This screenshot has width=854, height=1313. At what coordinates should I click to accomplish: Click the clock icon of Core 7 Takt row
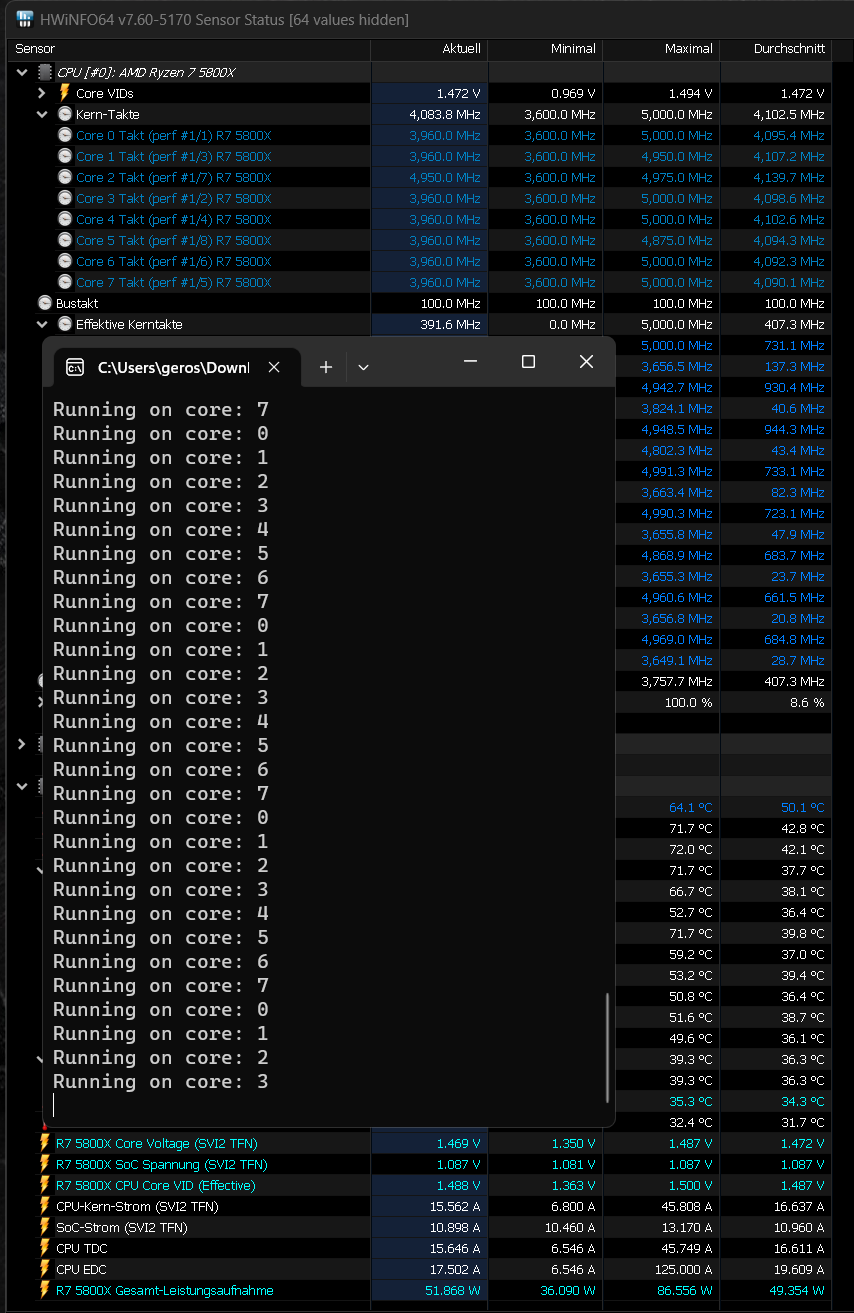[x=65, y=282]
